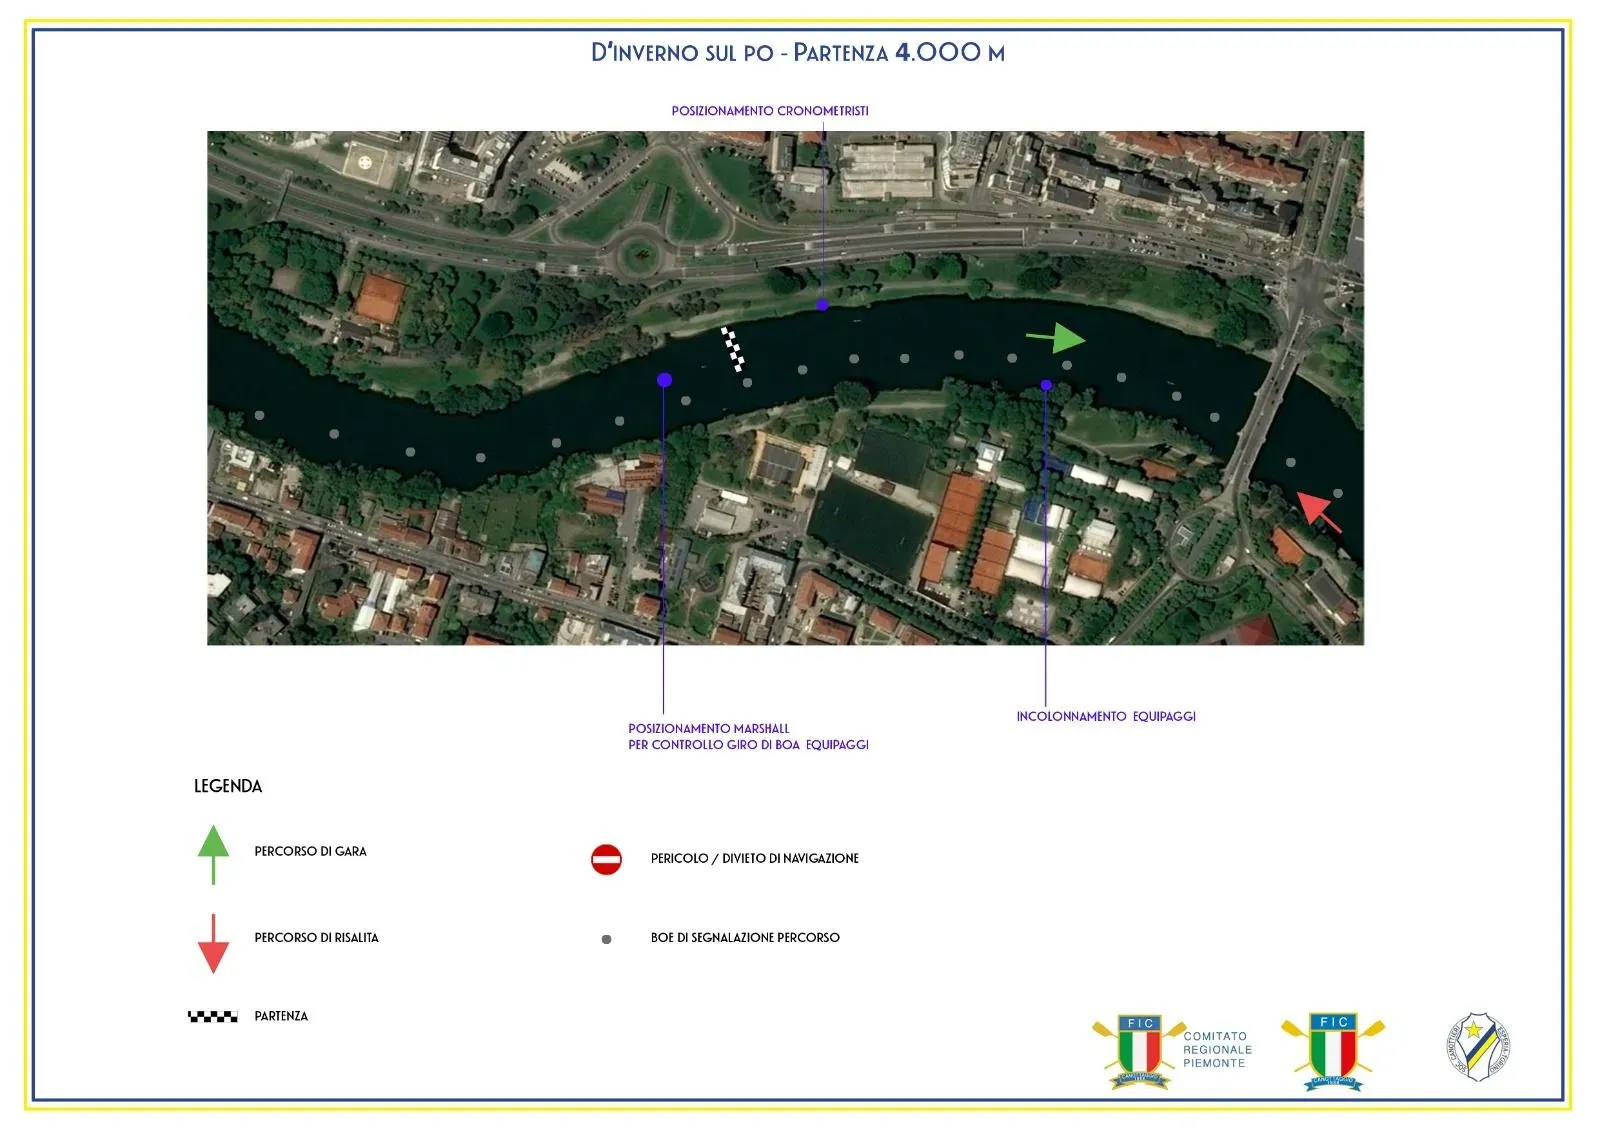This screenshot has width=1600, height=1131.
Task: Click the green race direction arrow on the map
Action: (x=1058, y=338)
